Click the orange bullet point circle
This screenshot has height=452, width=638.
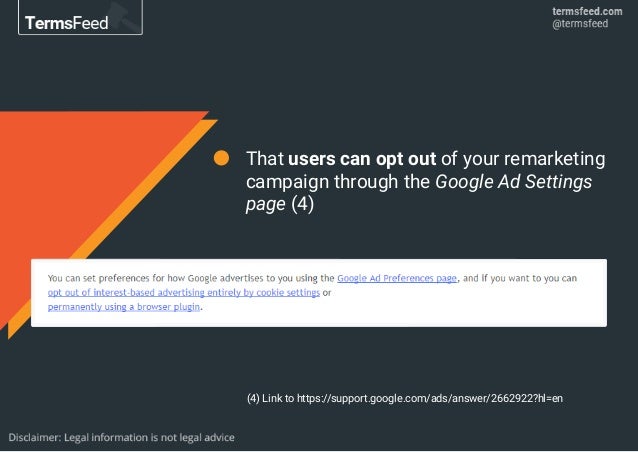223,160
